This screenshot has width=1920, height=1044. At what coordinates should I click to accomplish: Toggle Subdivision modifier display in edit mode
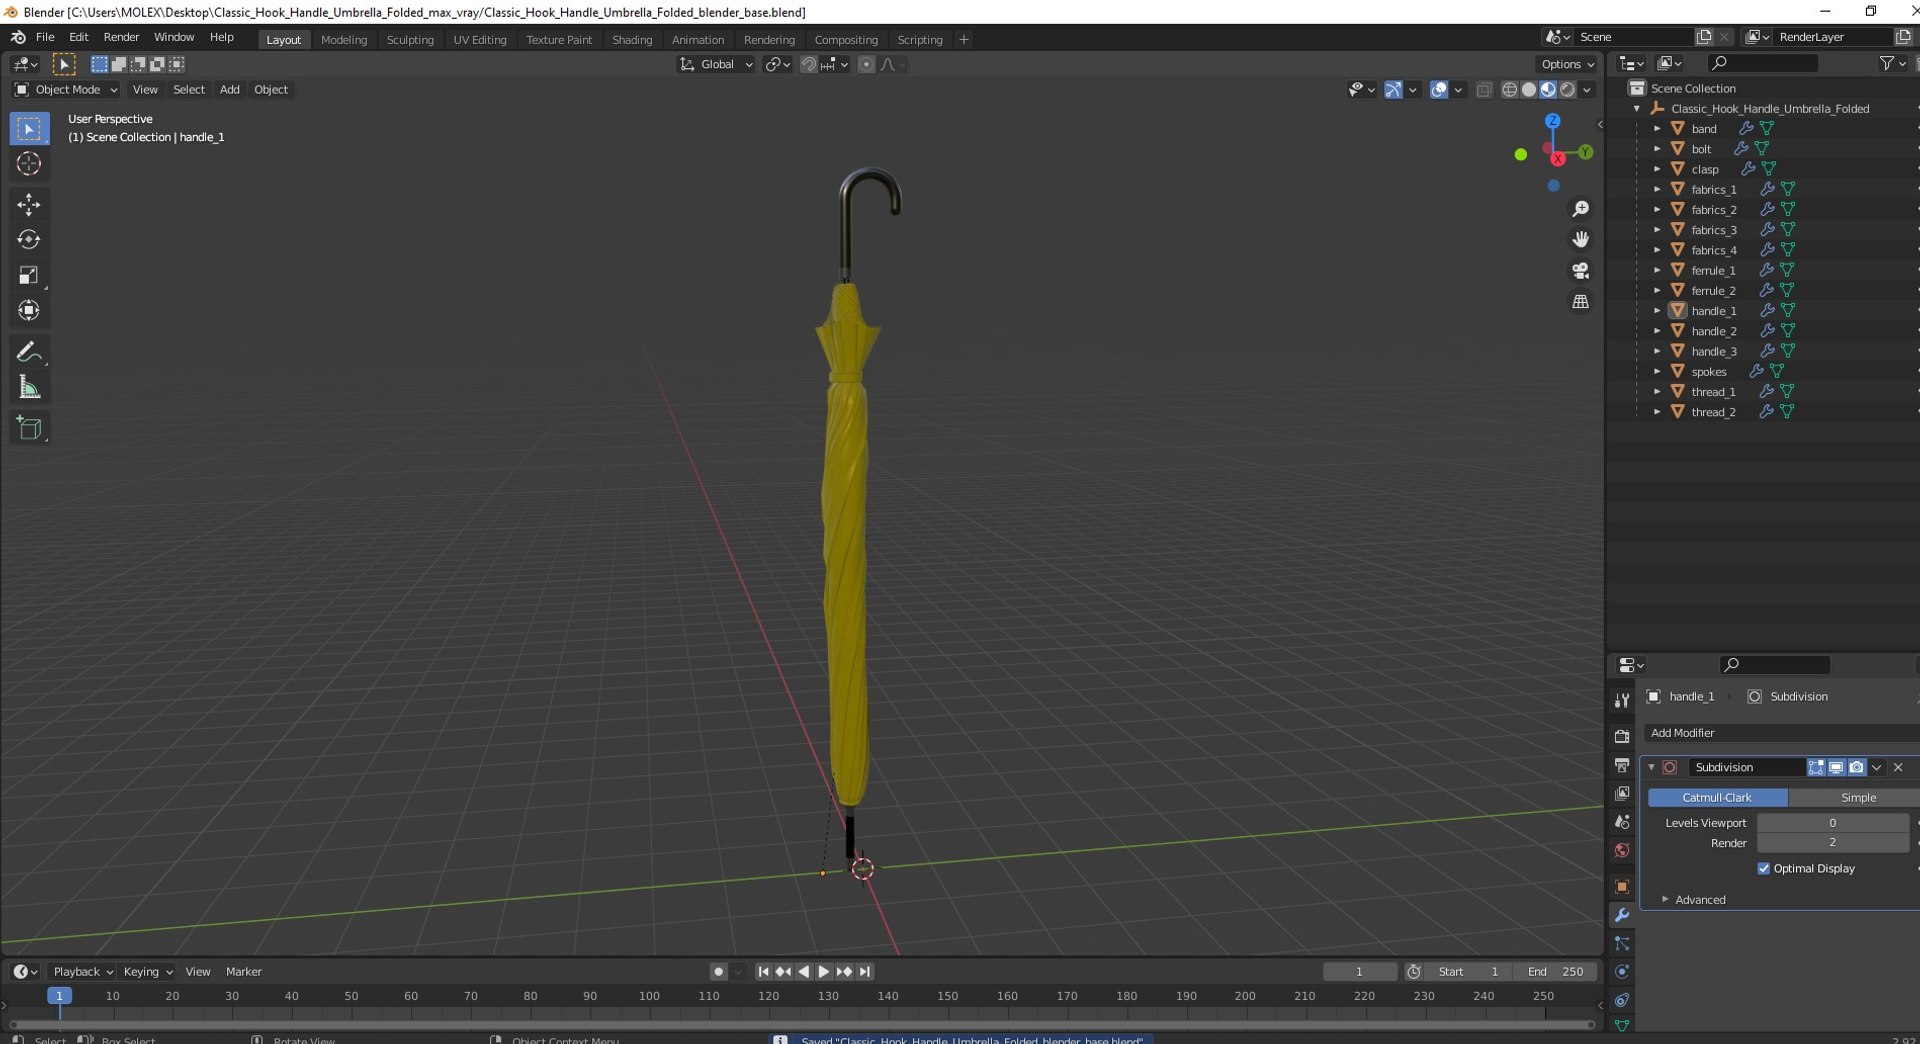pos(1816,767)
